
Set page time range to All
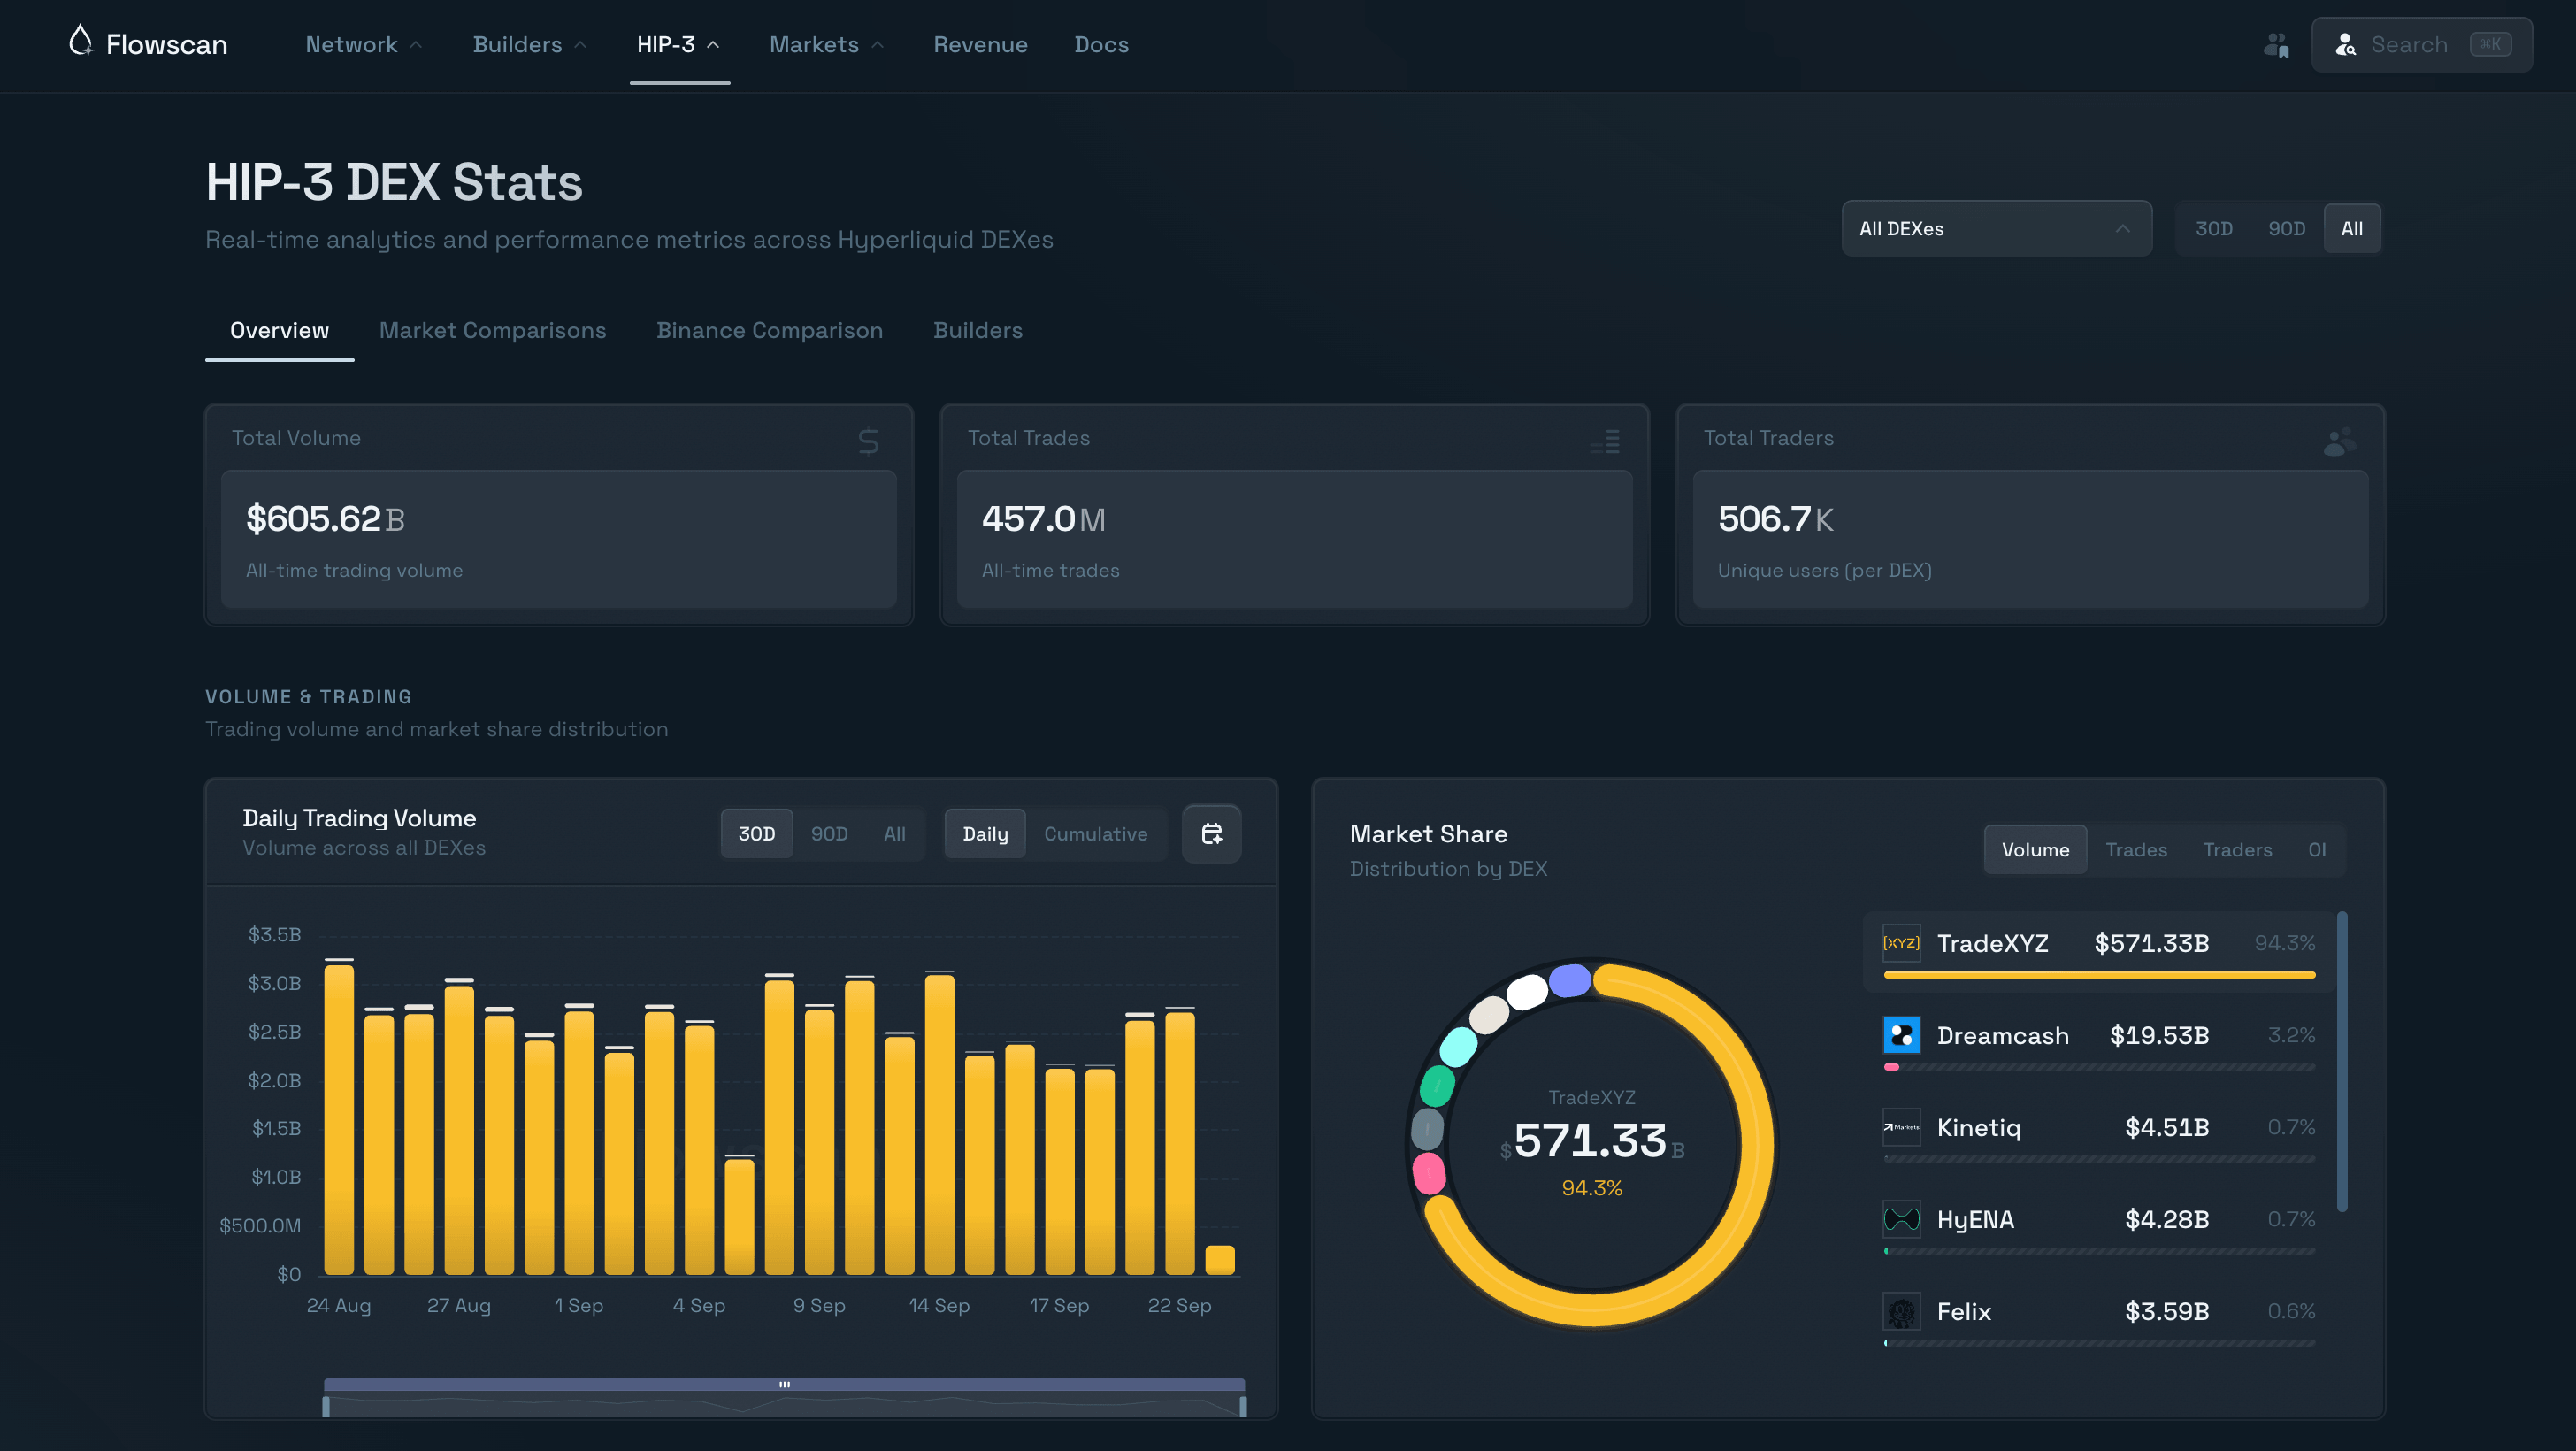2351,229
